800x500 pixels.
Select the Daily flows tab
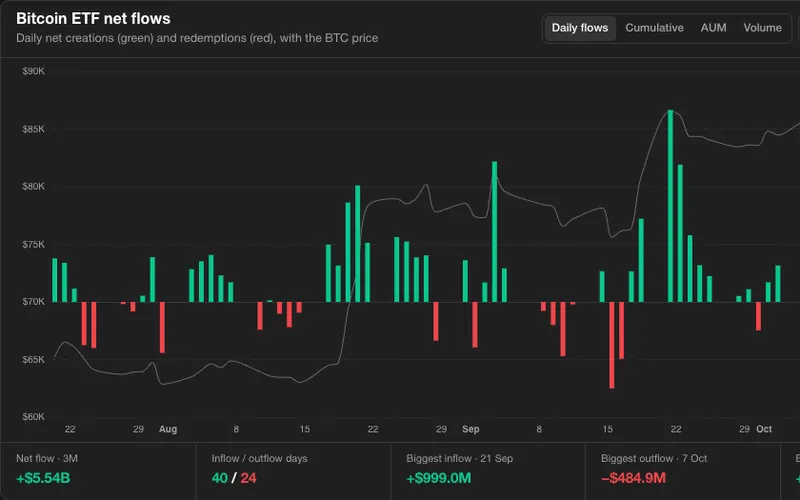(580, 28)
